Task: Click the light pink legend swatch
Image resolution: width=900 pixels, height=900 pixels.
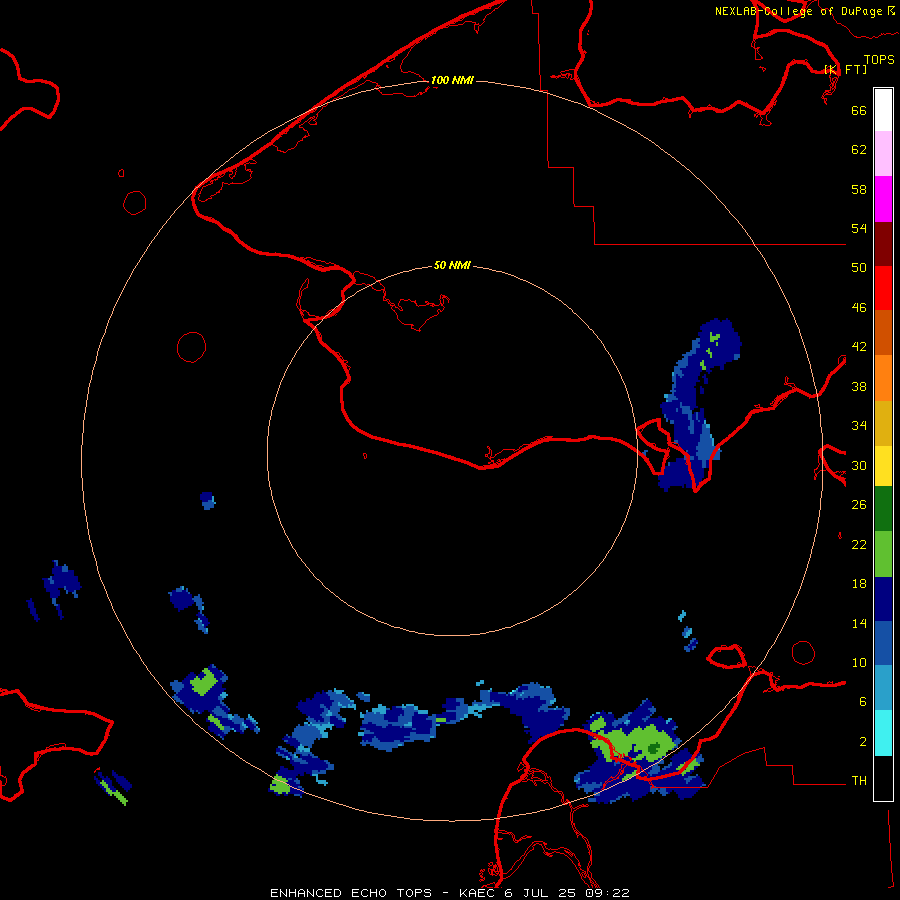Action: (883, 153)
